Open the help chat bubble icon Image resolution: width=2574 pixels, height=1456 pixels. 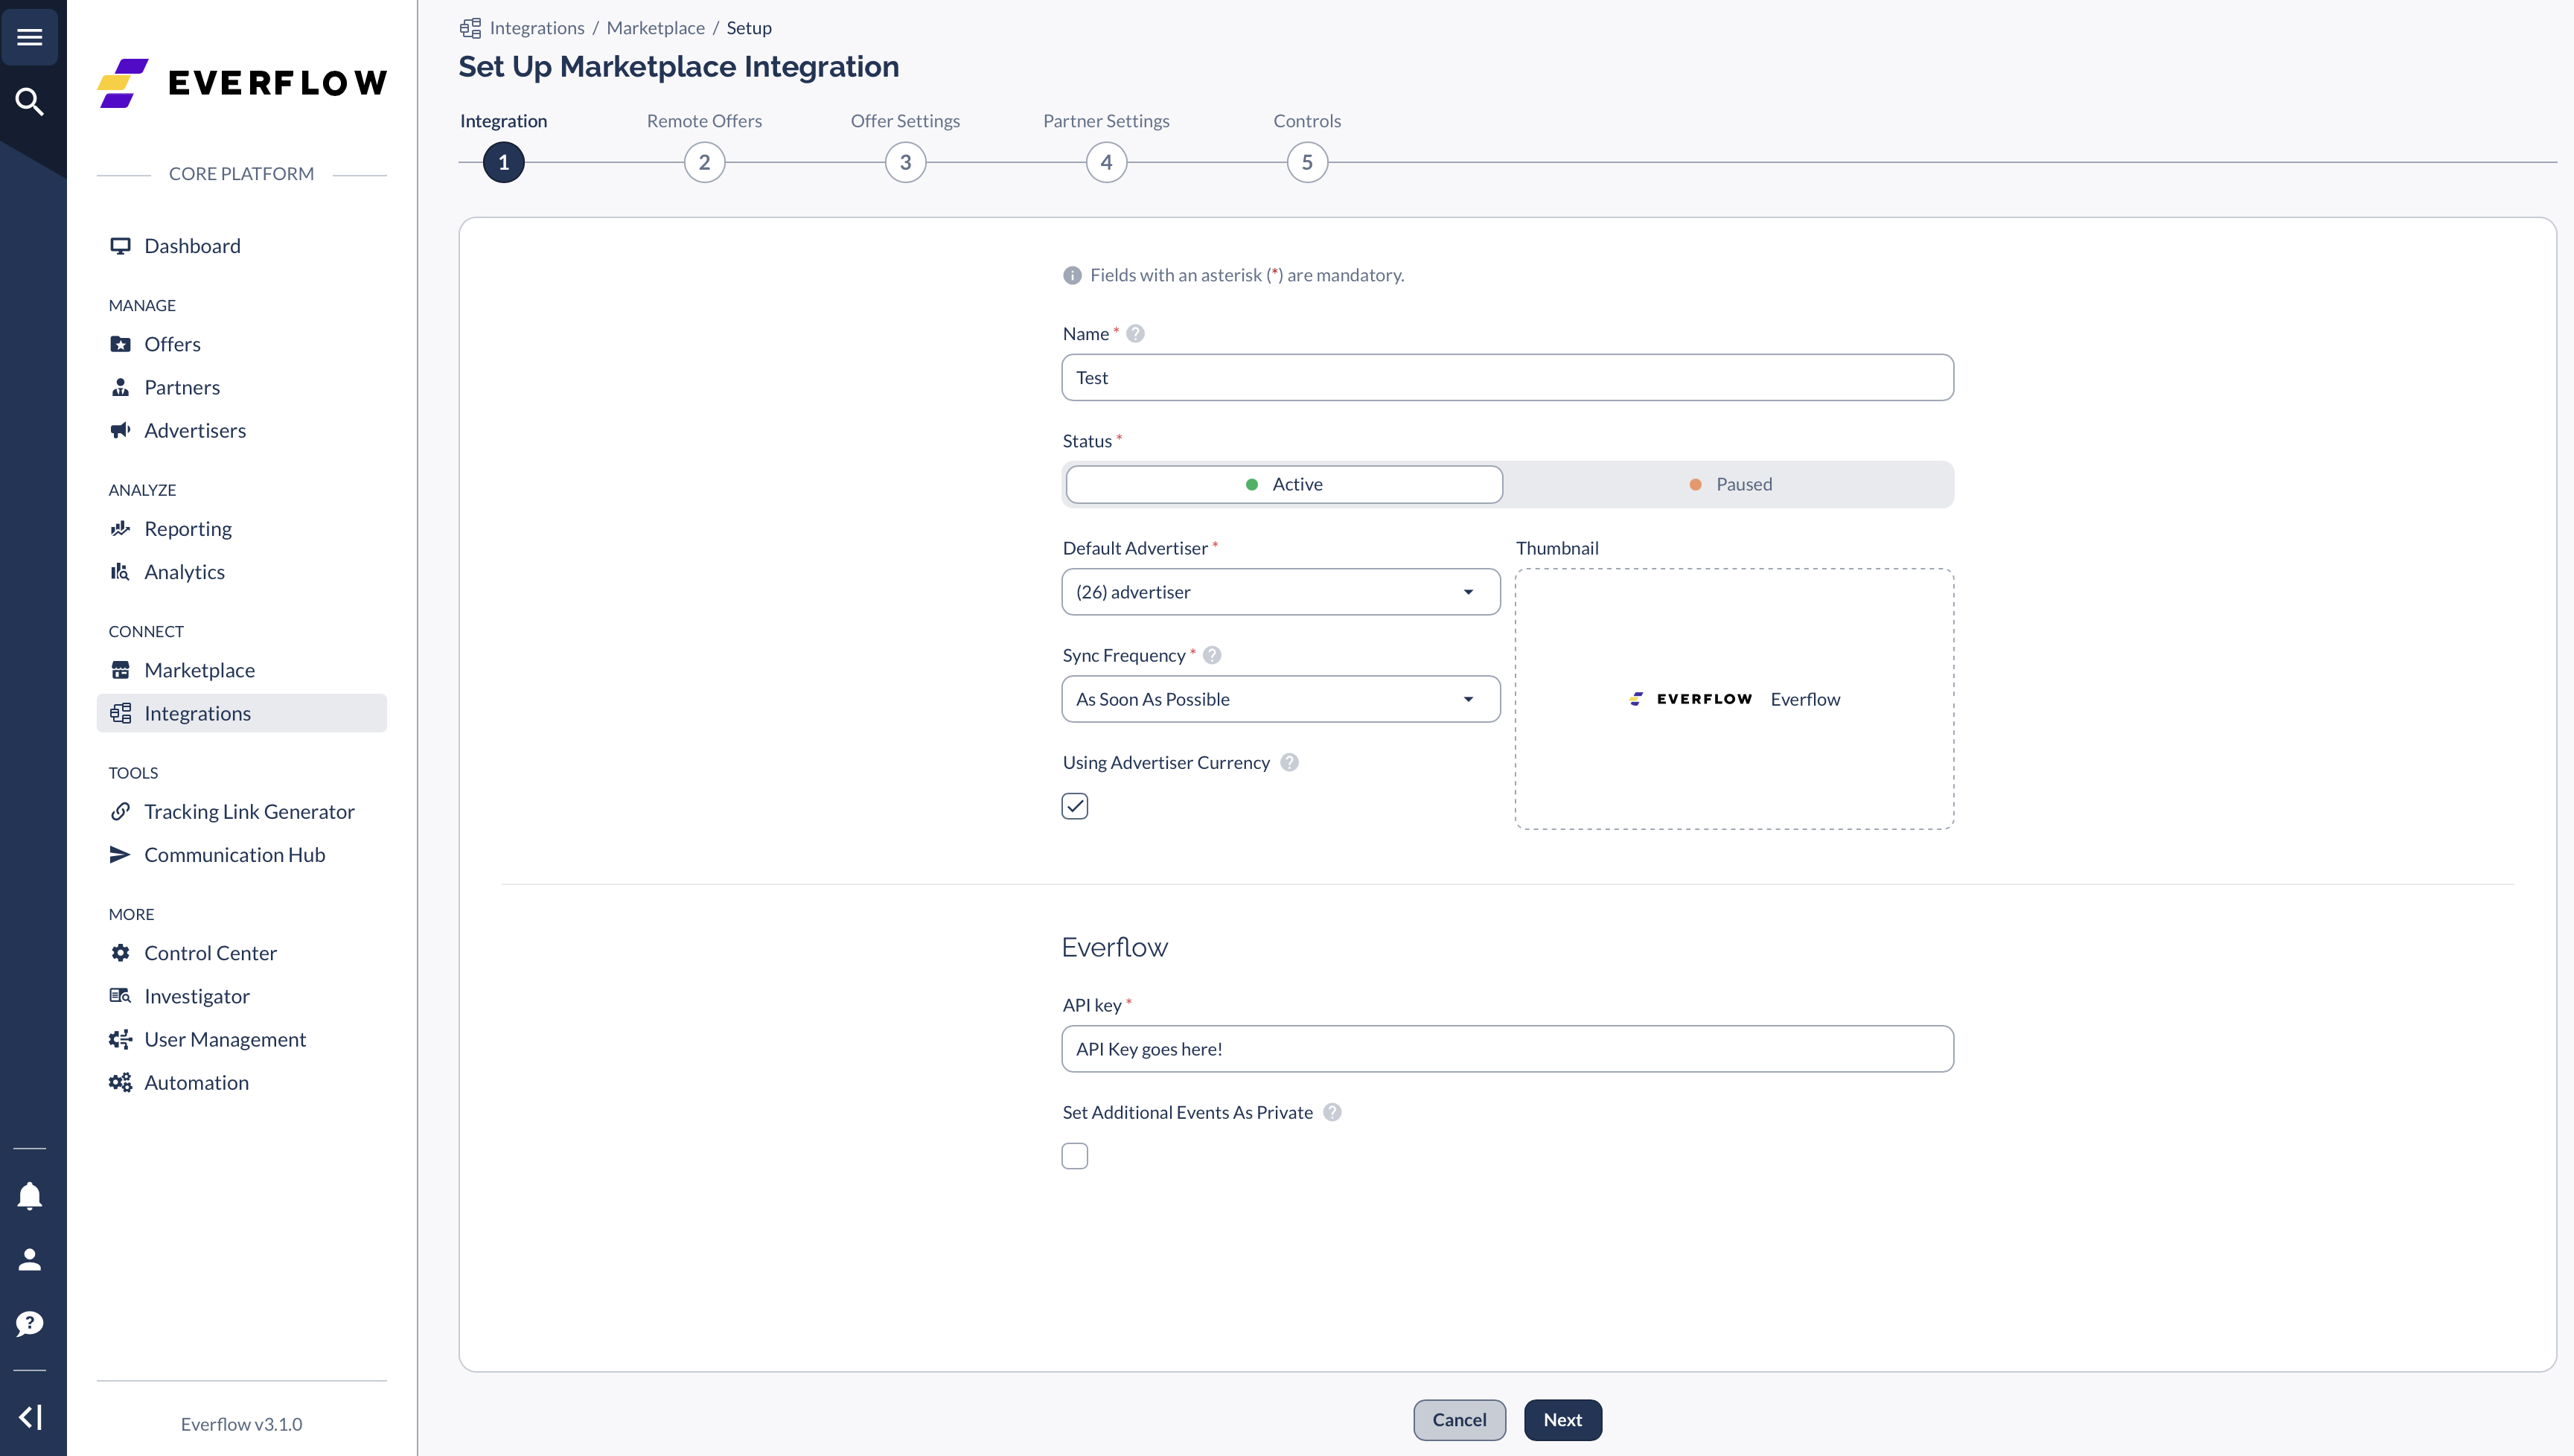[x=30, y=1323]
